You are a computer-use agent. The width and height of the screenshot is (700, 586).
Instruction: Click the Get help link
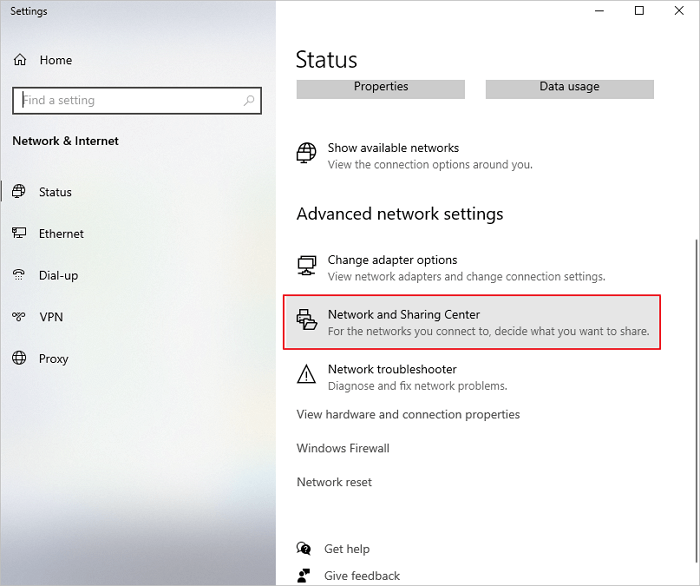coord(346,549)
